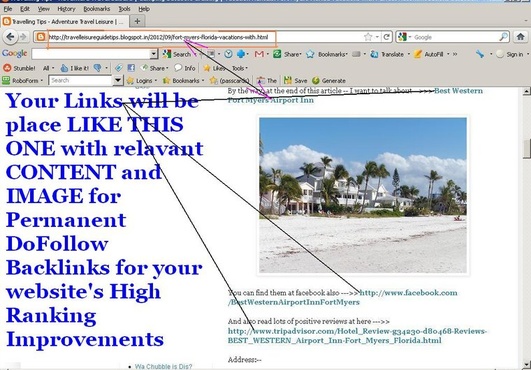
Task: Click the AutoFill pencil button
Action: pyautogui.click(x=428, y=54)
